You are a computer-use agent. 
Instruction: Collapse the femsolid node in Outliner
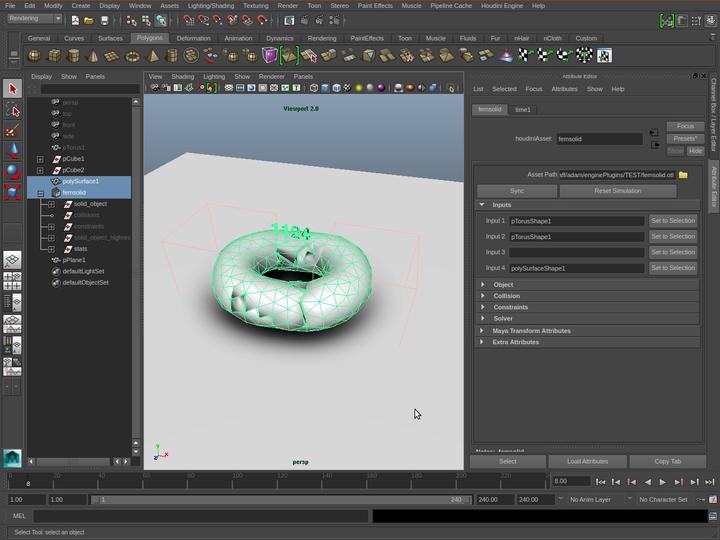point(40,193)
